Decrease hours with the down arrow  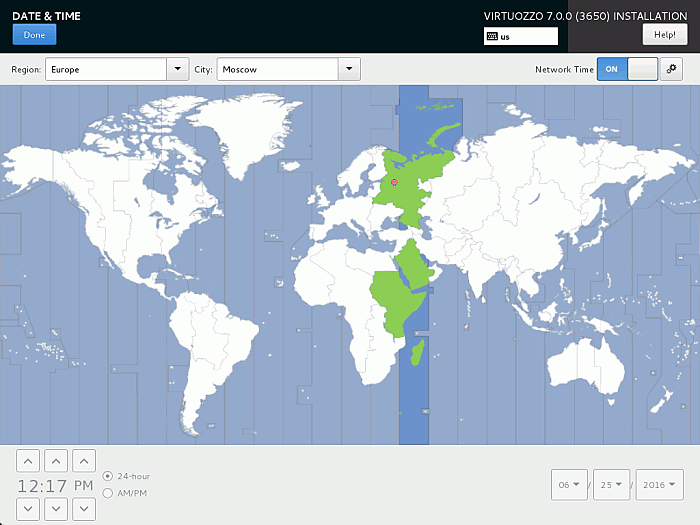tap(29, 508)
